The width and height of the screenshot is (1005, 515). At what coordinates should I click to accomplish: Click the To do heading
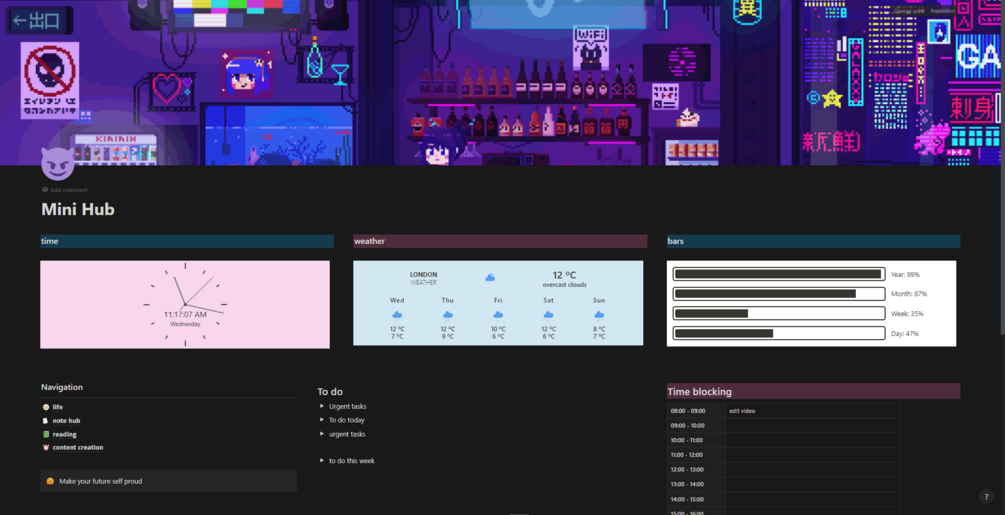click(x=330, y=391)
